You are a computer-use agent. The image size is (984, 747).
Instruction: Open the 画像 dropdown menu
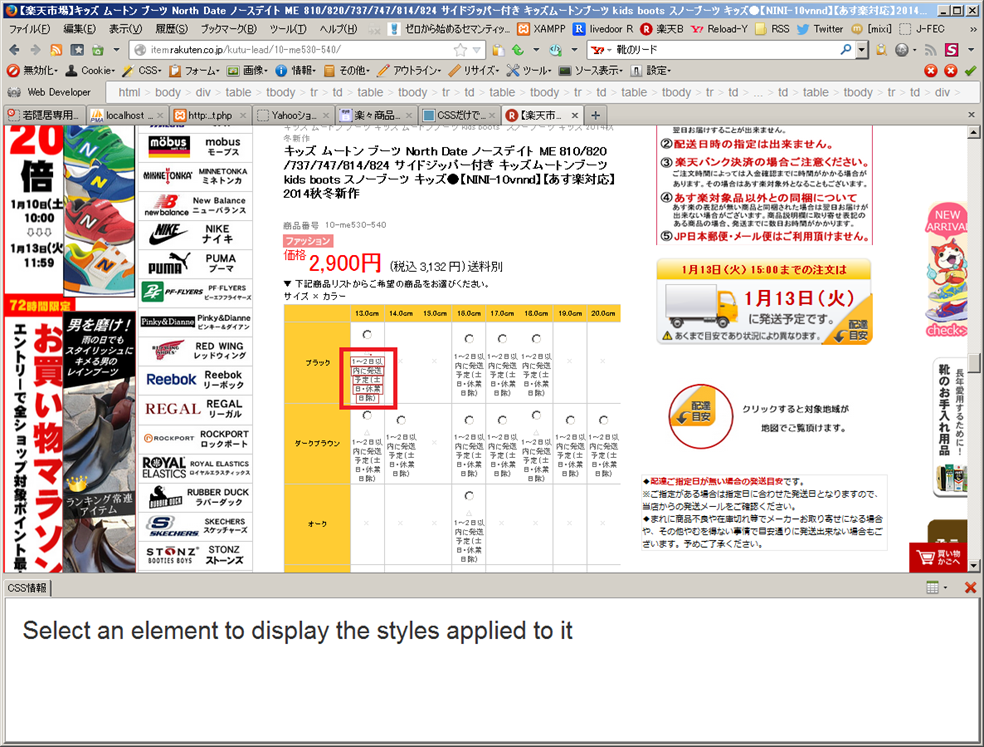click(247, 71)
